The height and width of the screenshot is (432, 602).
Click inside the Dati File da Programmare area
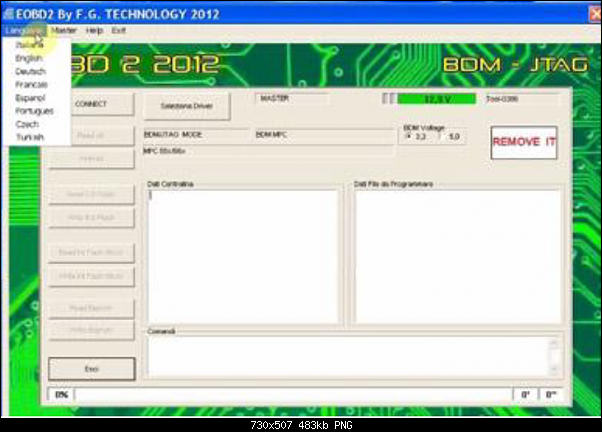pyautogui.click(x=458, y=256)
